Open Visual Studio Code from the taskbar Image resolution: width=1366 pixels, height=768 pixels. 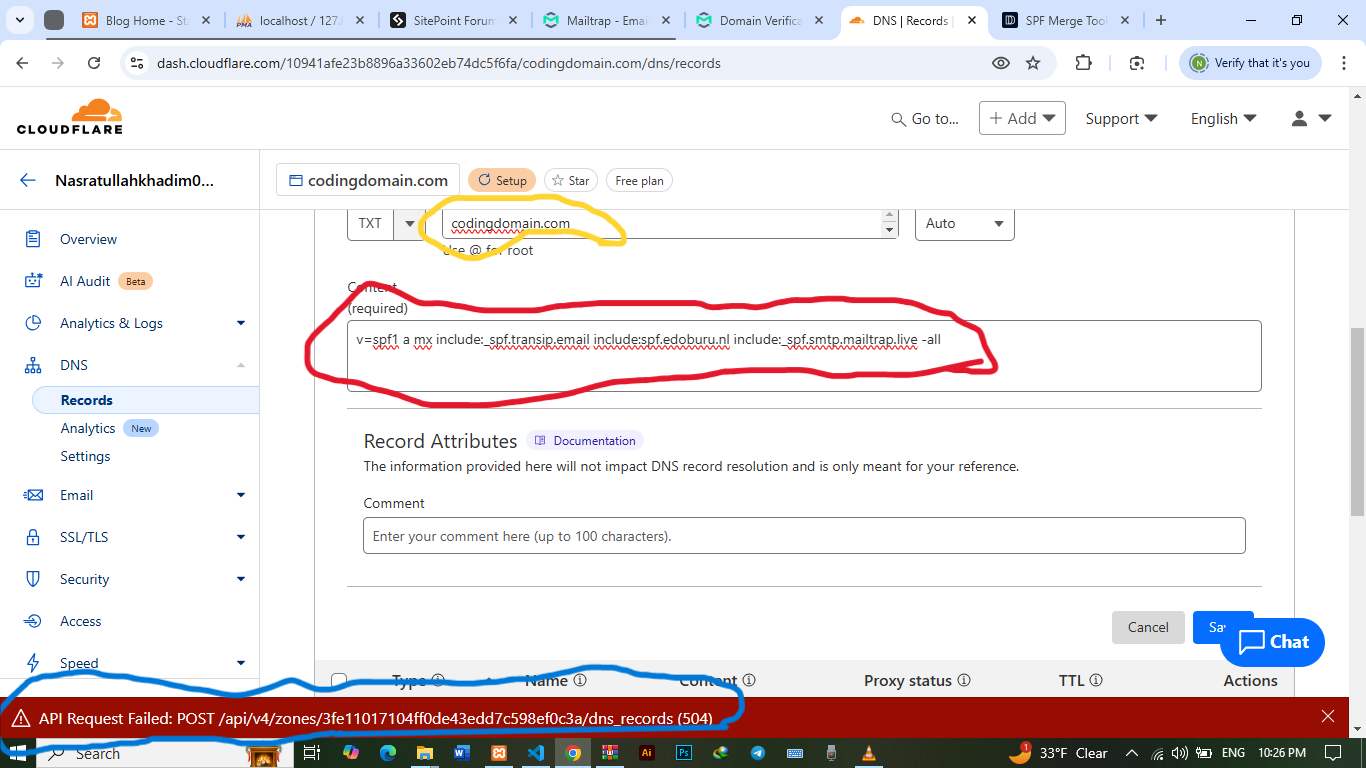[536, 753]
